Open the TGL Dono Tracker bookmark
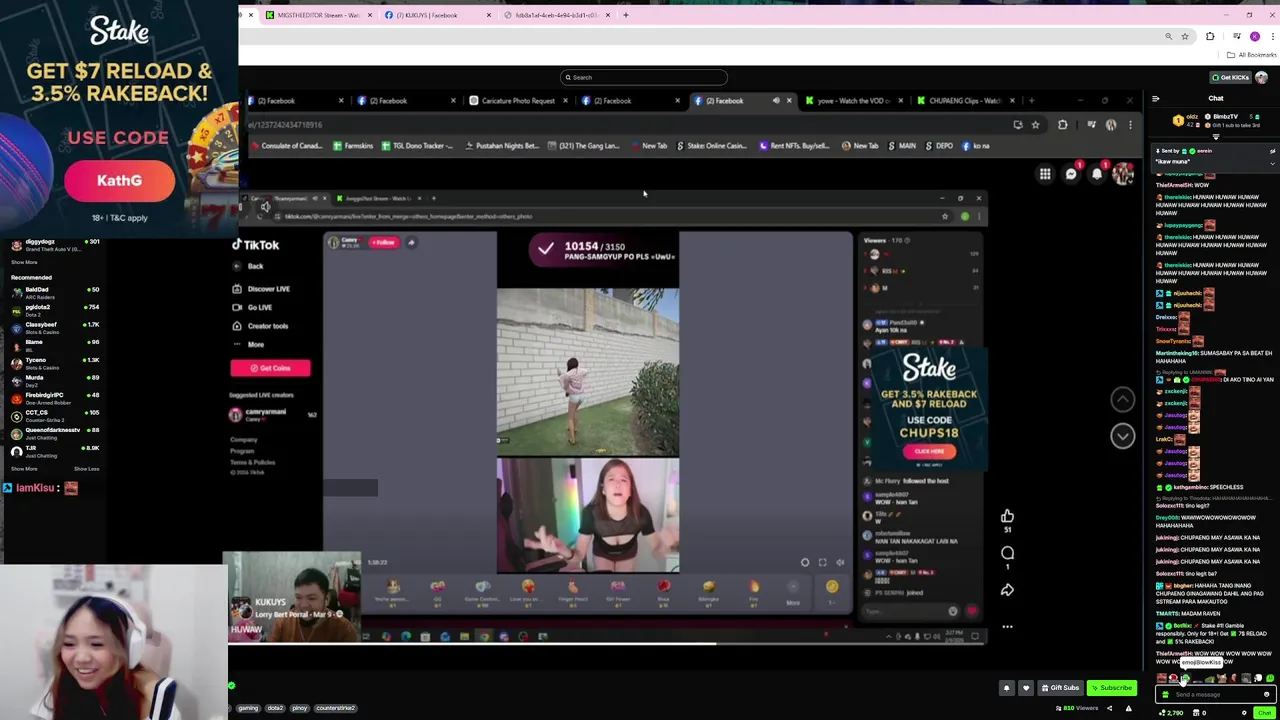Viewport: 1280px width, 720px height. pos(418,146)
